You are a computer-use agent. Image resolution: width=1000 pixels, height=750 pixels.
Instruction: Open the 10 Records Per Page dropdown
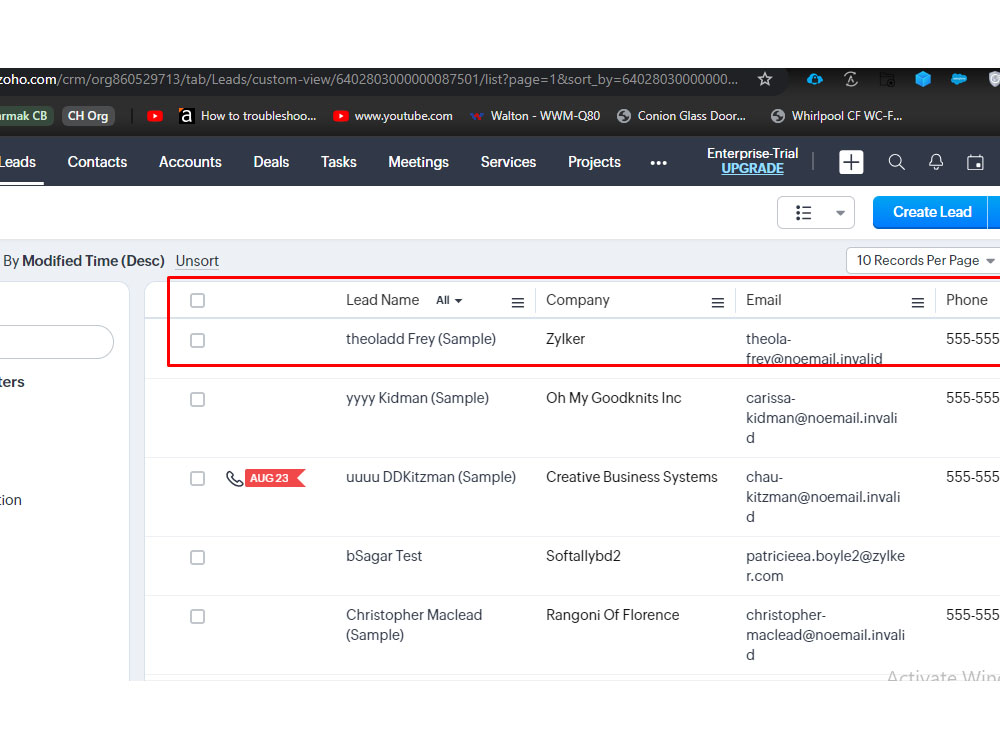(x=925, y=261)
